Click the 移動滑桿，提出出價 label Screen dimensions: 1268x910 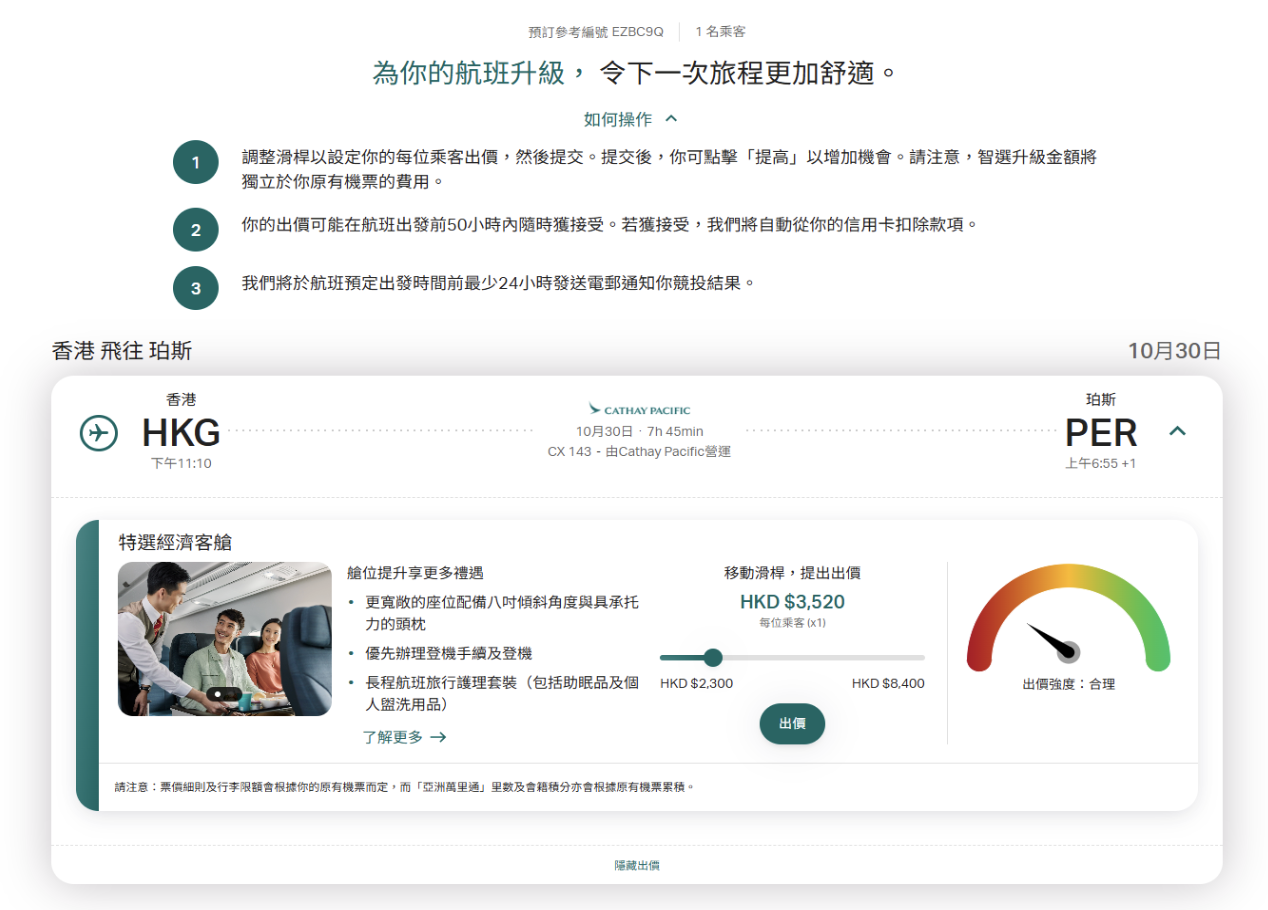[x=792, y=573]
